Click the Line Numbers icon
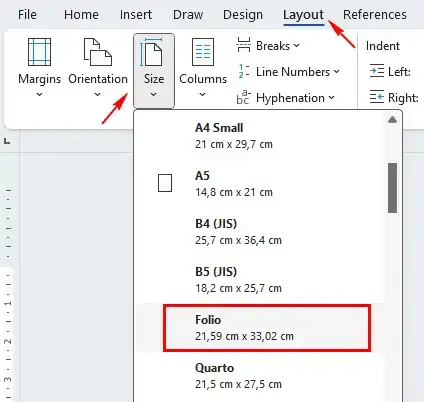Screen dimensions: 424x402 244,71
